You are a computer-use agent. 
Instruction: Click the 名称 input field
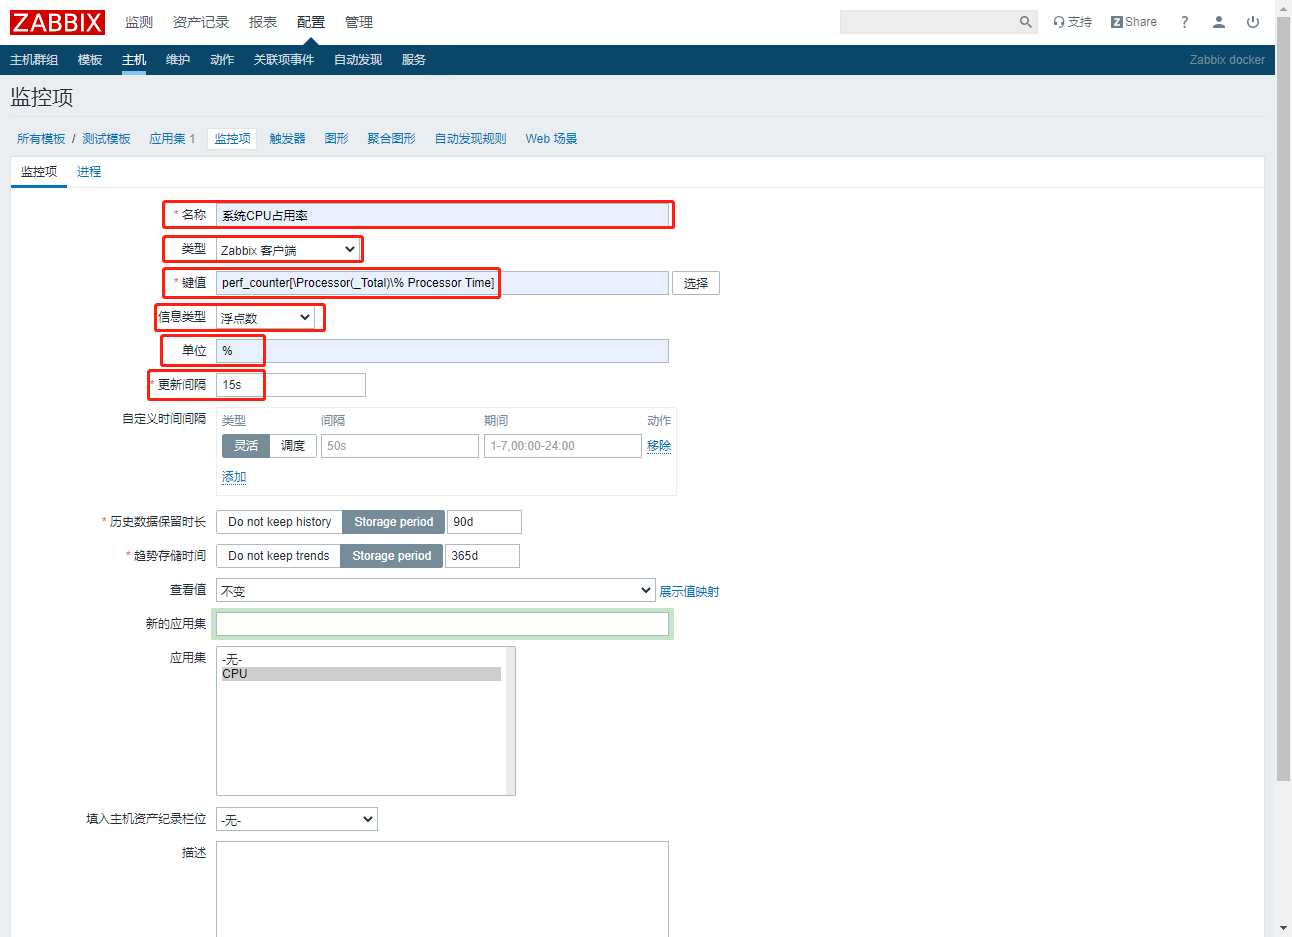pyautogui.click(x=442, y=215)
